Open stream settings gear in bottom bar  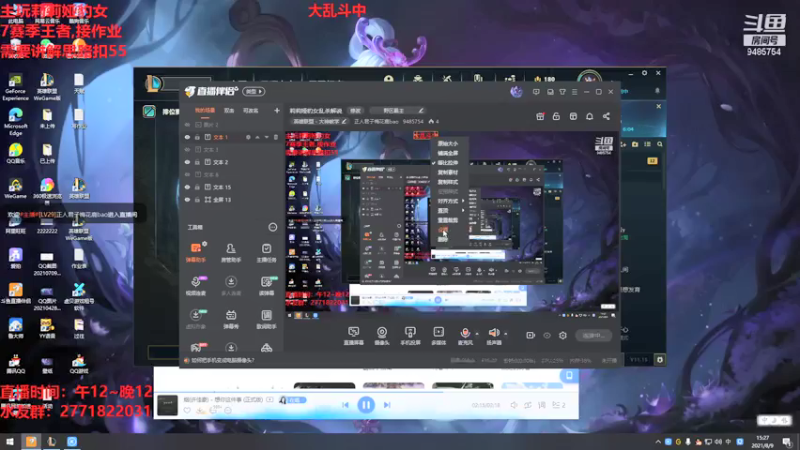tap(563, 335)
